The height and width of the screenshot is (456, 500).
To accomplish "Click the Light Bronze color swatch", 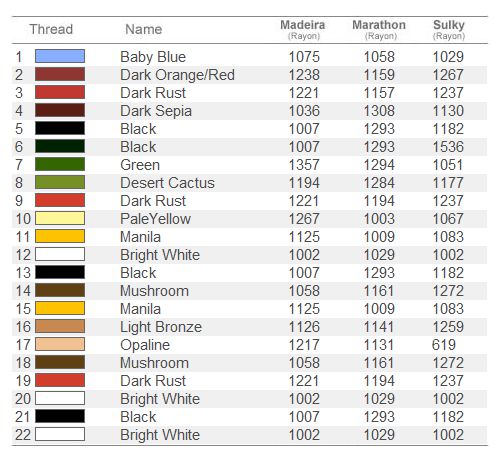I will [x=60, y=326].
